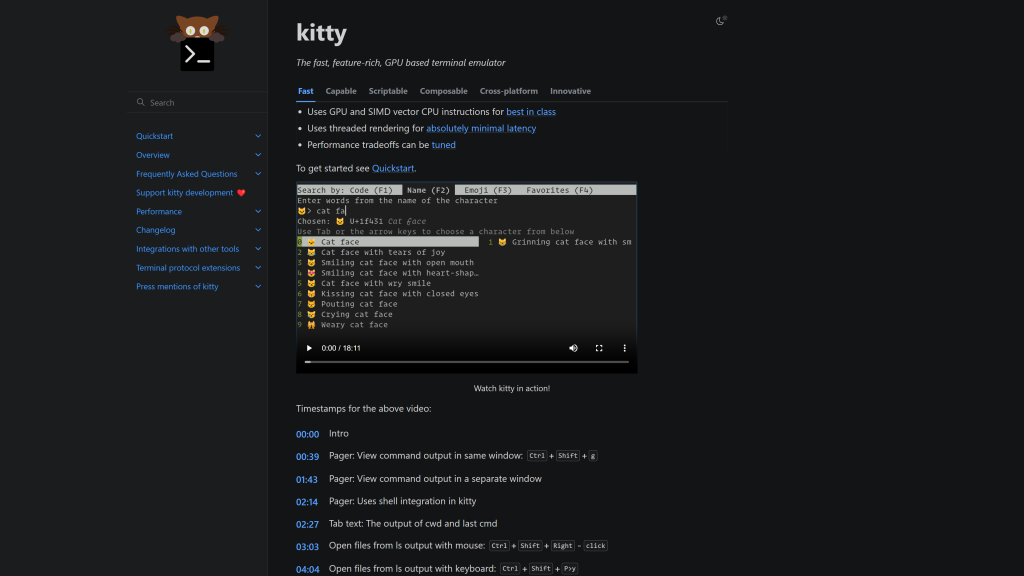
Task: Follow the 'tuned' link
Action: pos(443,145)
